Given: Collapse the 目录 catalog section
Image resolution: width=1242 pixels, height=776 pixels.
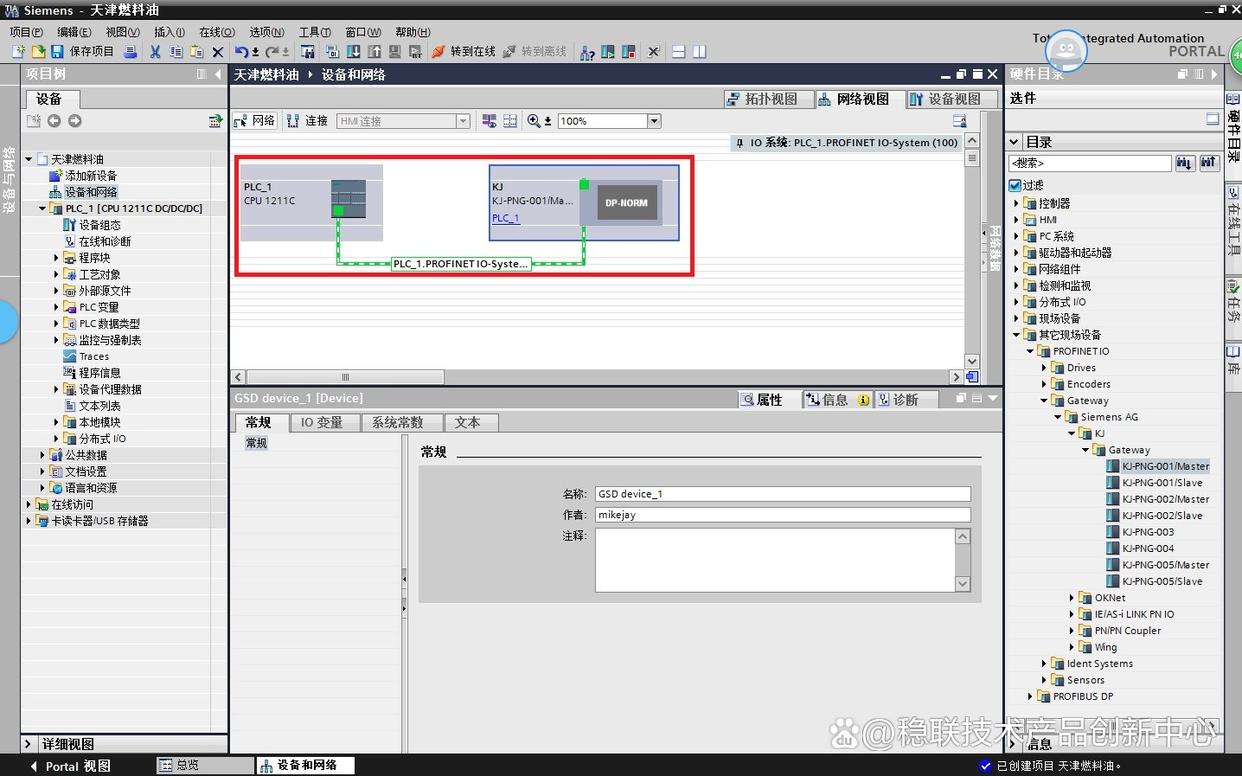Looking at the screenshot, I should (x=1014, y=142).
